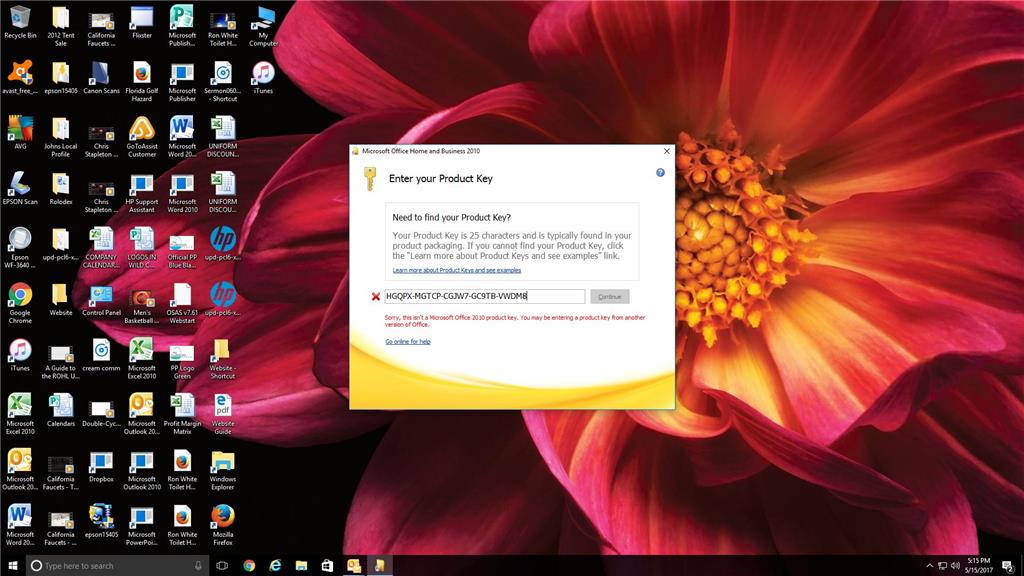Activate the search microphone icon
The height and width of the screenshot is (576, 1024).
(198, 566)
